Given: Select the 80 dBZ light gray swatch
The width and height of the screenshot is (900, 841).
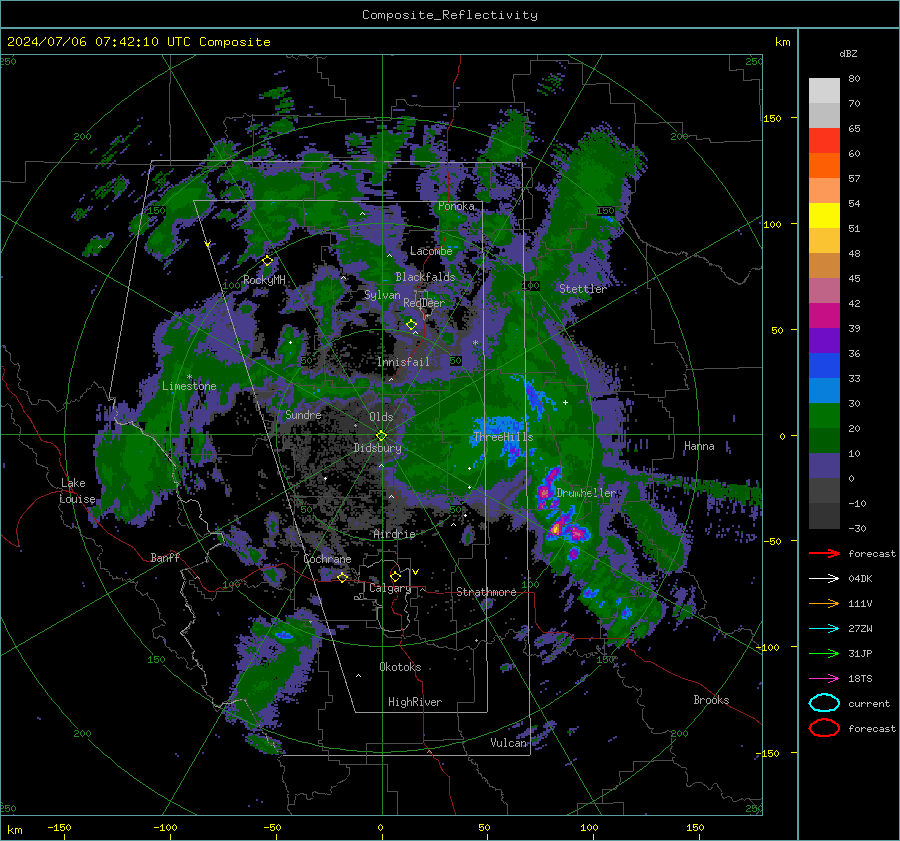Looking at the screenshot, I should point(824,90).
